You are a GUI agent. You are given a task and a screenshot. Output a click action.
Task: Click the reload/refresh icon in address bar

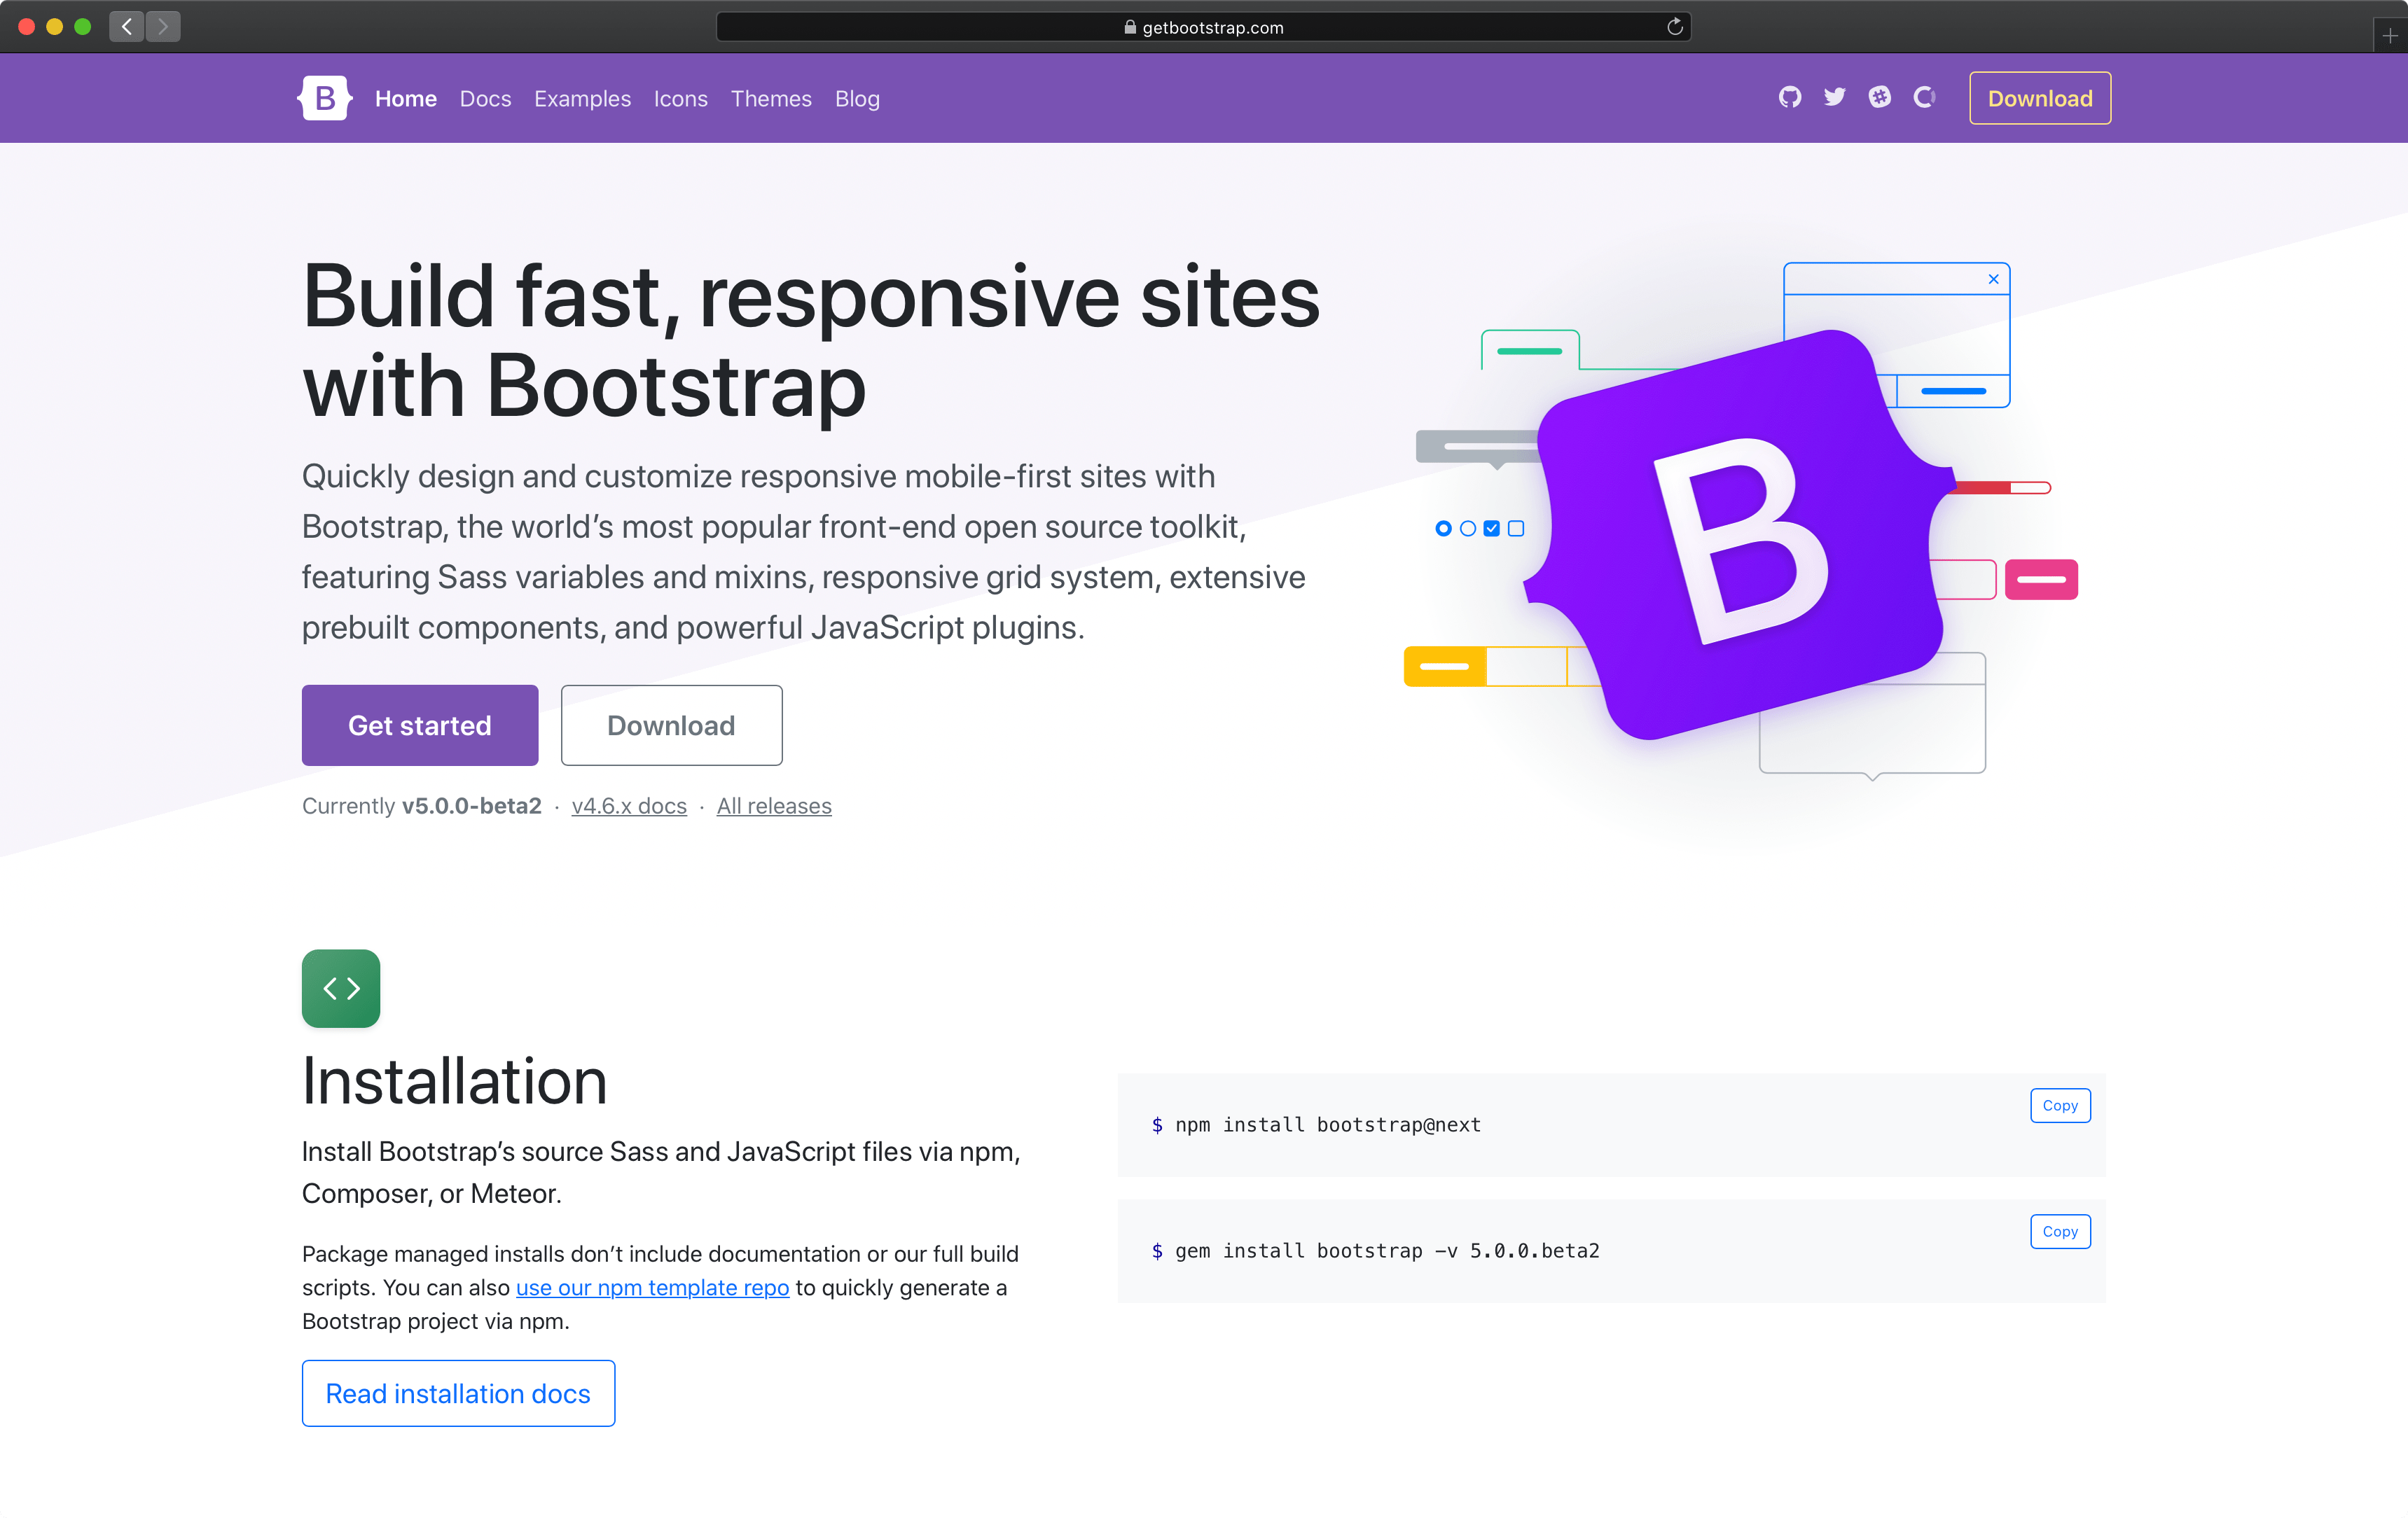click(1673, 26)
